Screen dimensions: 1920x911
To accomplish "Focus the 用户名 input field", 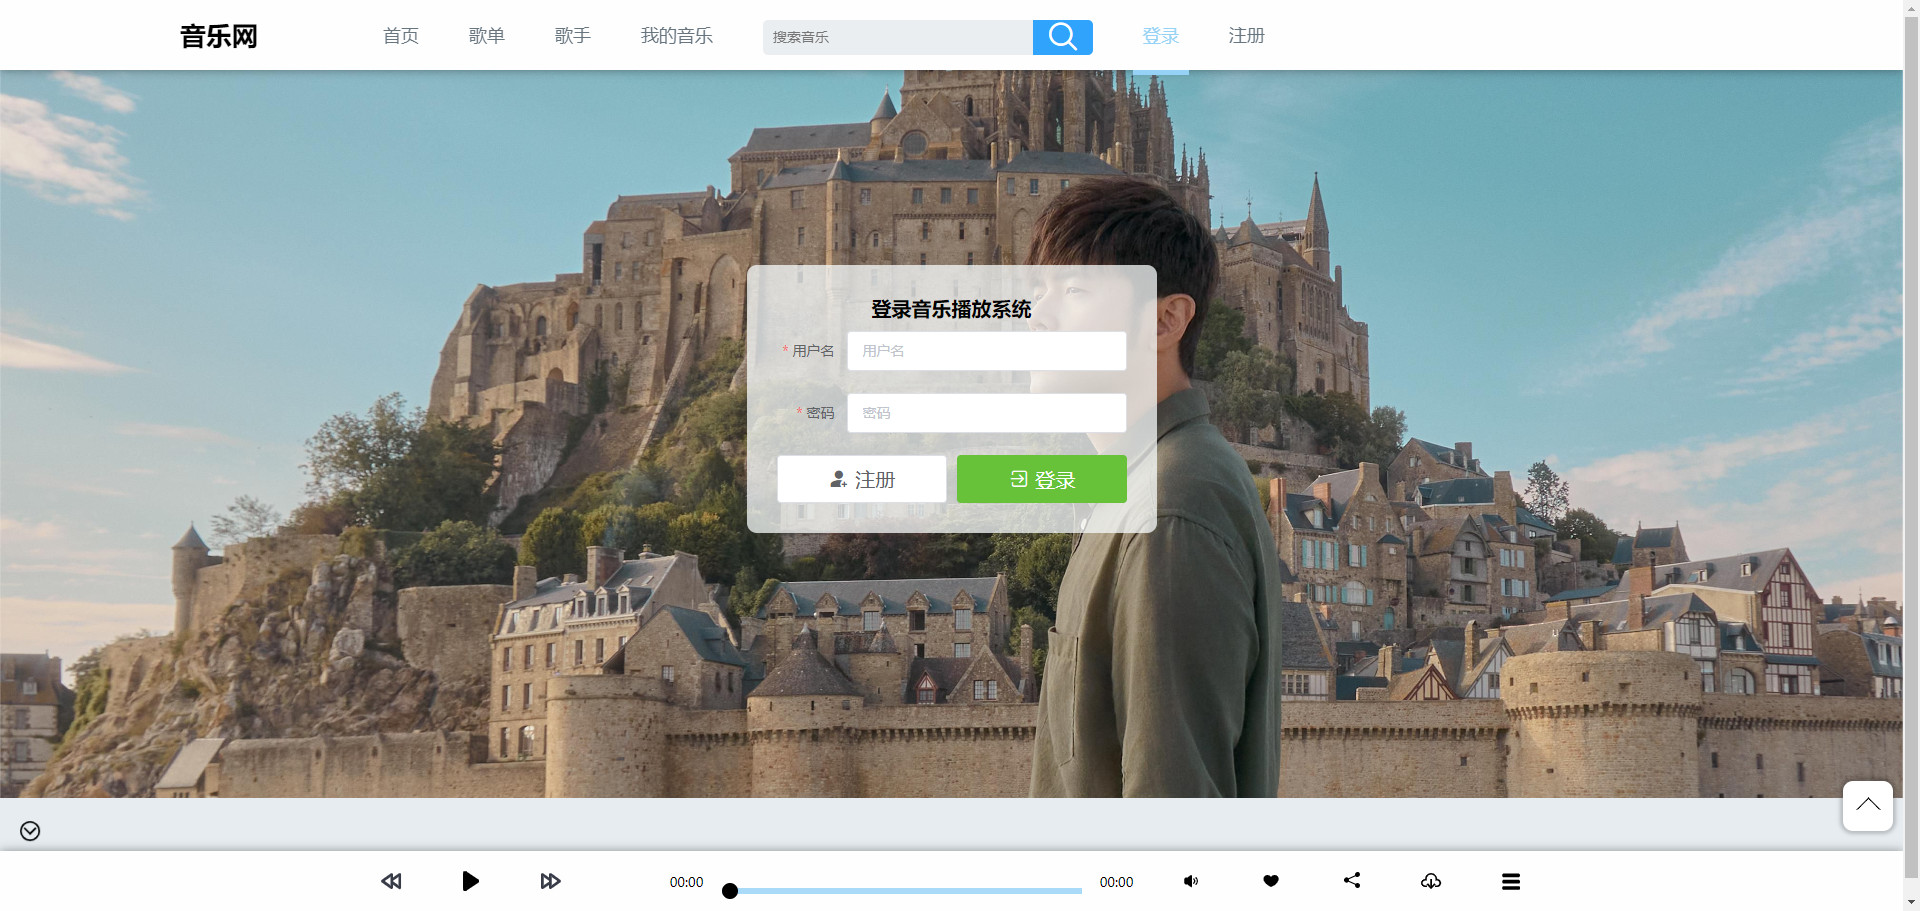I will pos(987,351).
